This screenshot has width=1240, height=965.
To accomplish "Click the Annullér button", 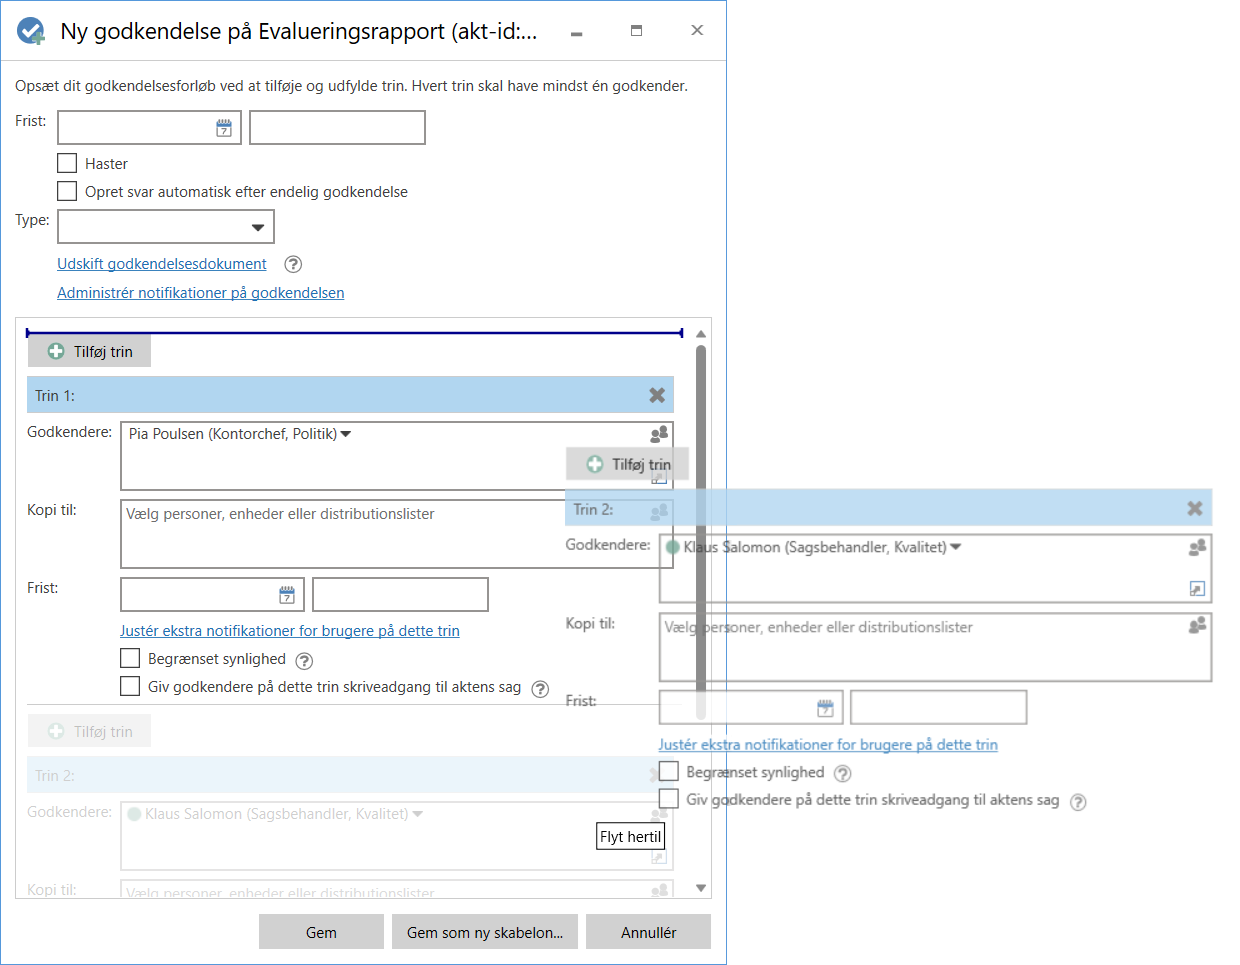I will click(648, 932).
